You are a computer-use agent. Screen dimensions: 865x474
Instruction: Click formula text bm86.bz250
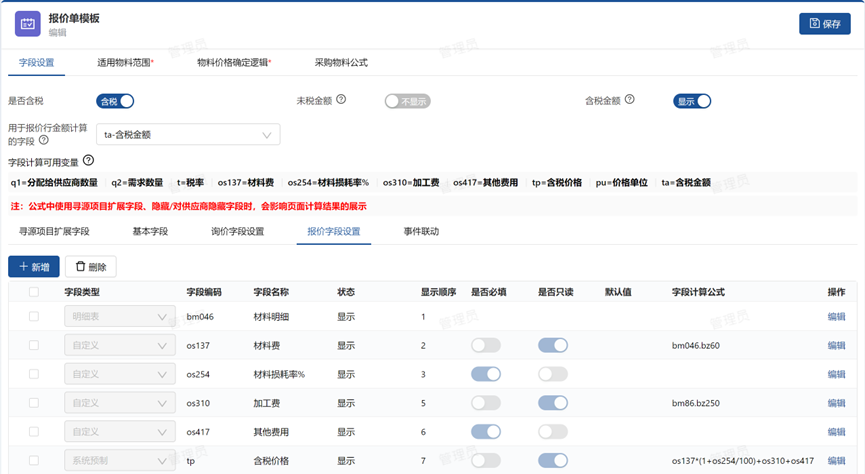tap(696, 403)
